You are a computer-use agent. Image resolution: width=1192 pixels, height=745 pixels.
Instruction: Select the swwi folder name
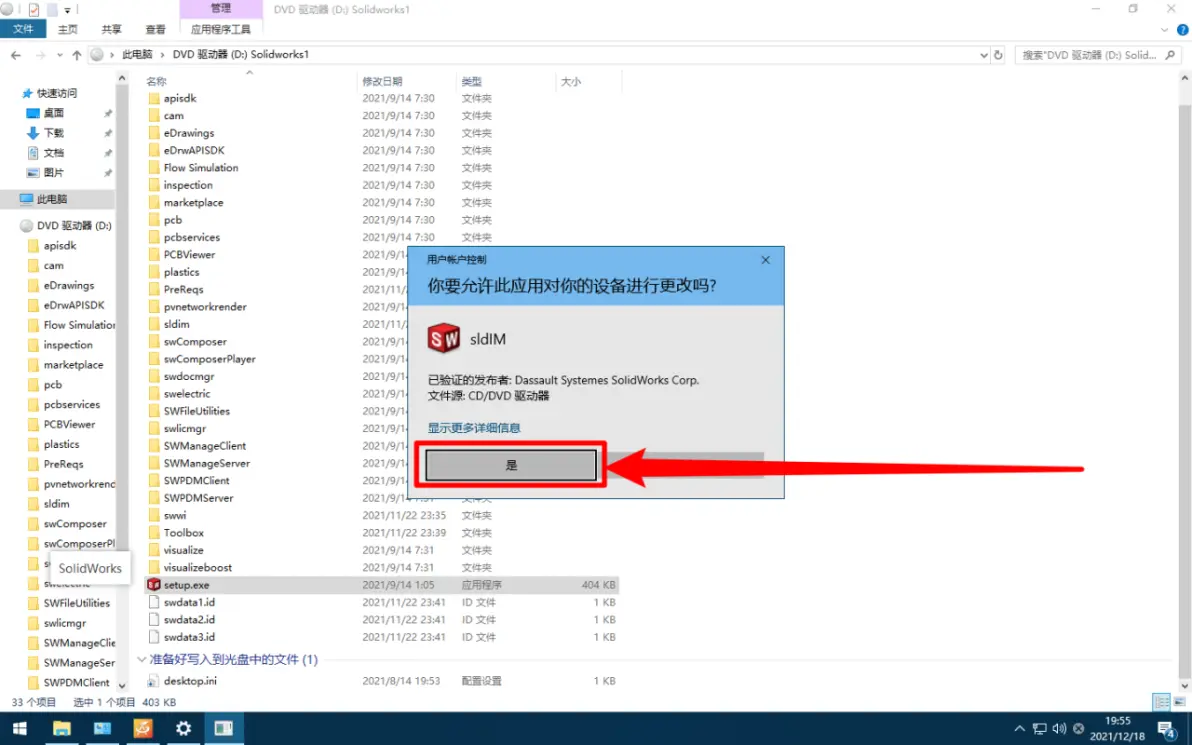coord(175,515)
